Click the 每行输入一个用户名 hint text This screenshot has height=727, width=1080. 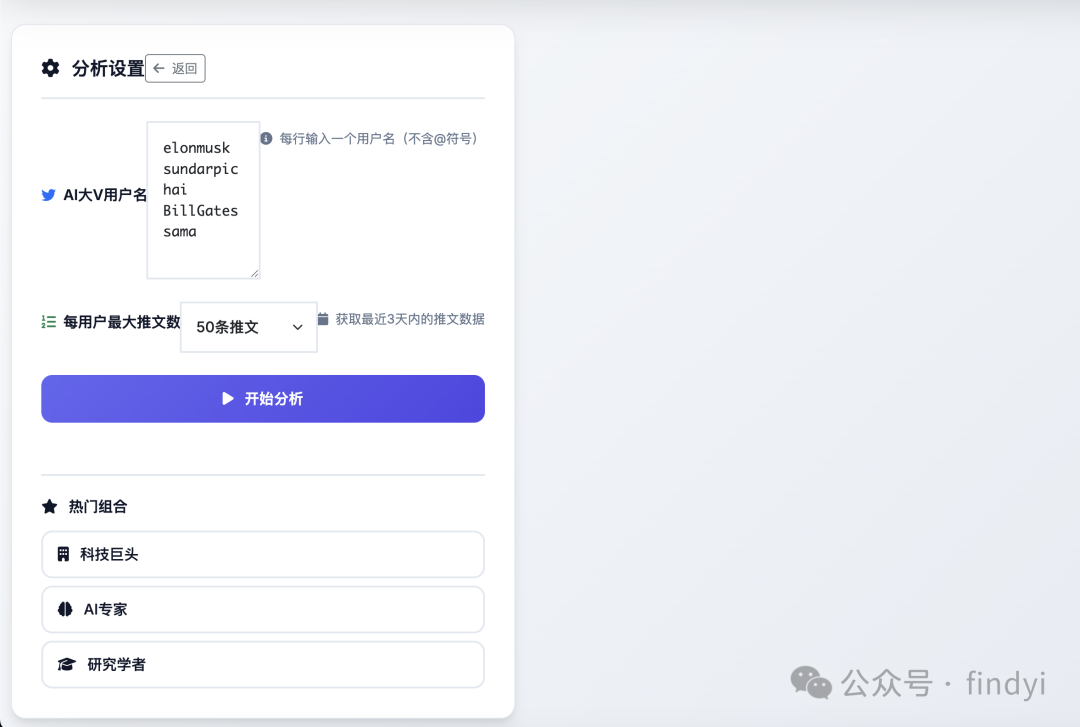pyautogui.click(x=378, y=139)
